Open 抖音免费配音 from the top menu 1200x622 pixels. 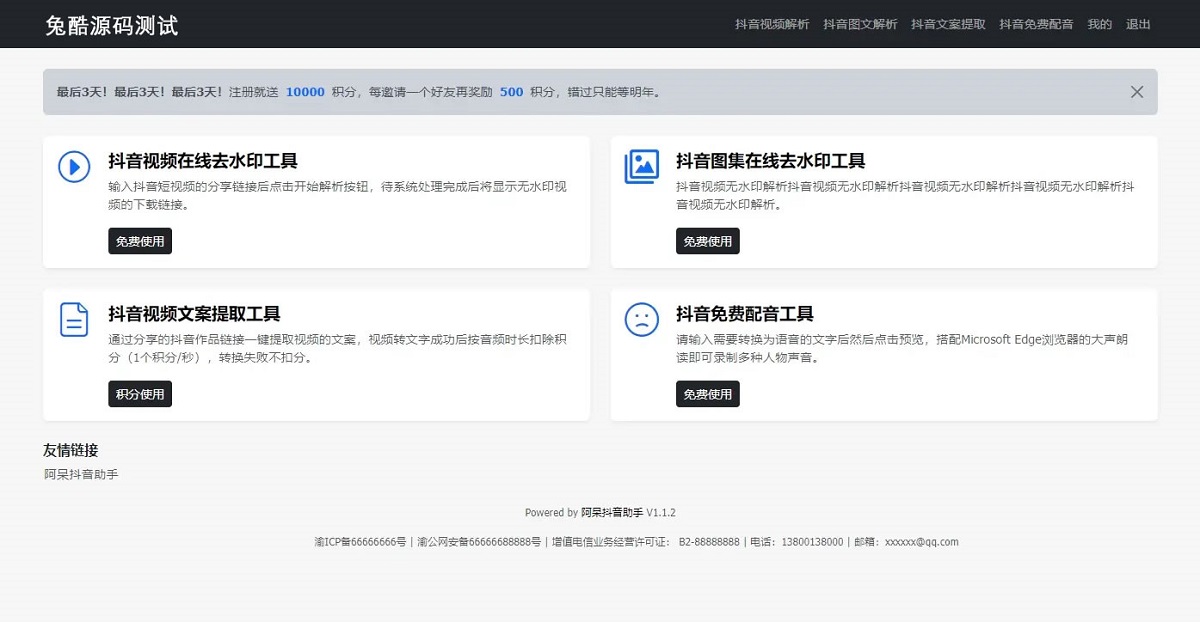(x=1036, y=24)
